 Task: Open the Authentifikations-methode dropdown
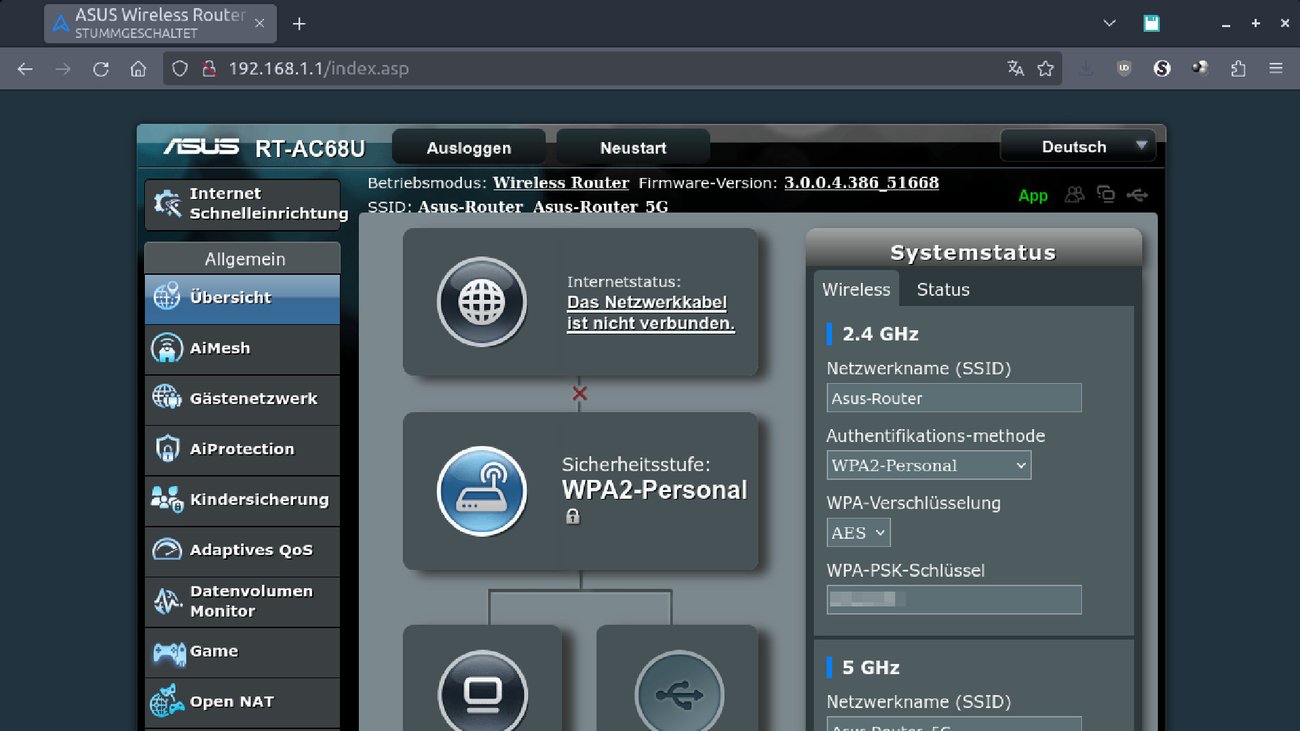(928, 464)
